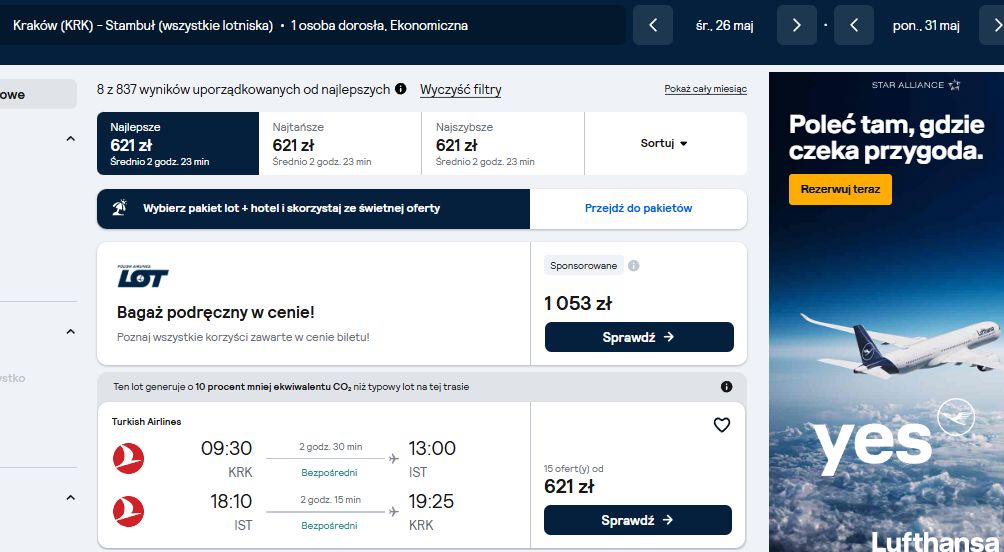This screenshot has height=552, width=1004.
Task: Select the Najszybsze tab
Action: coord(503,143)
